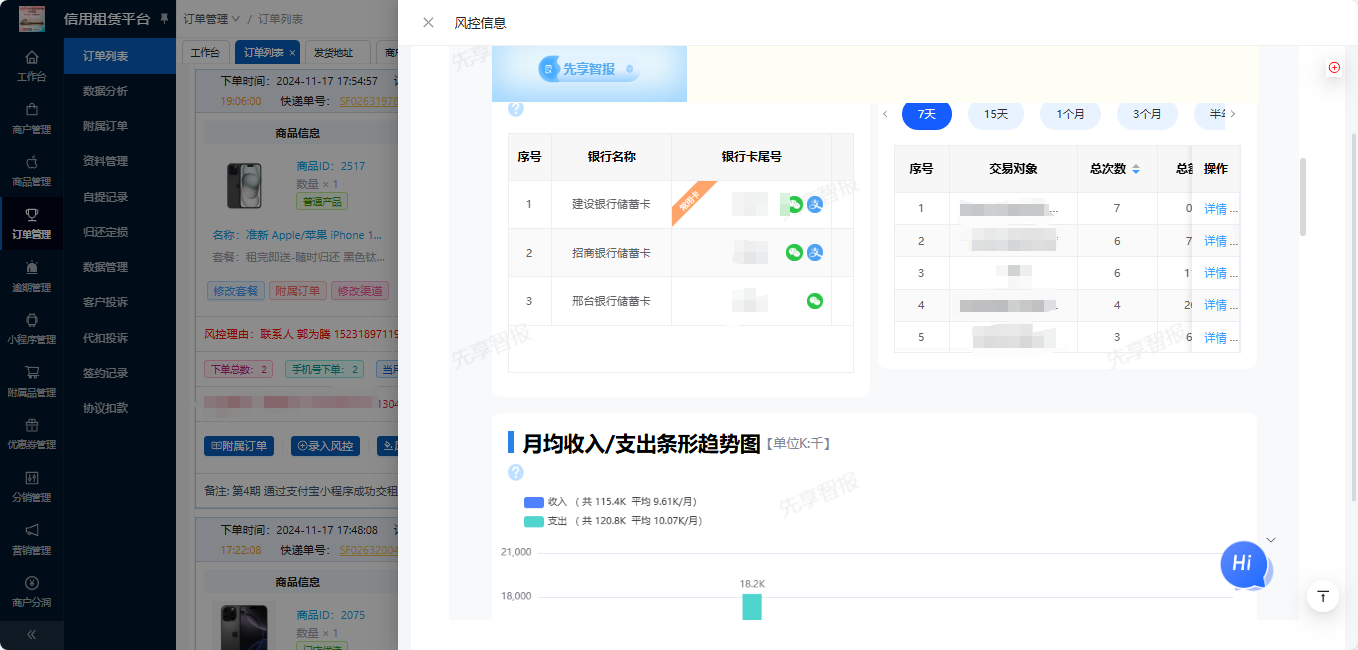Click Alipay icon in 建设银行储蓄卡 row
The width and height of the screenshot is (1358, 650).
(x=815, y=204)
